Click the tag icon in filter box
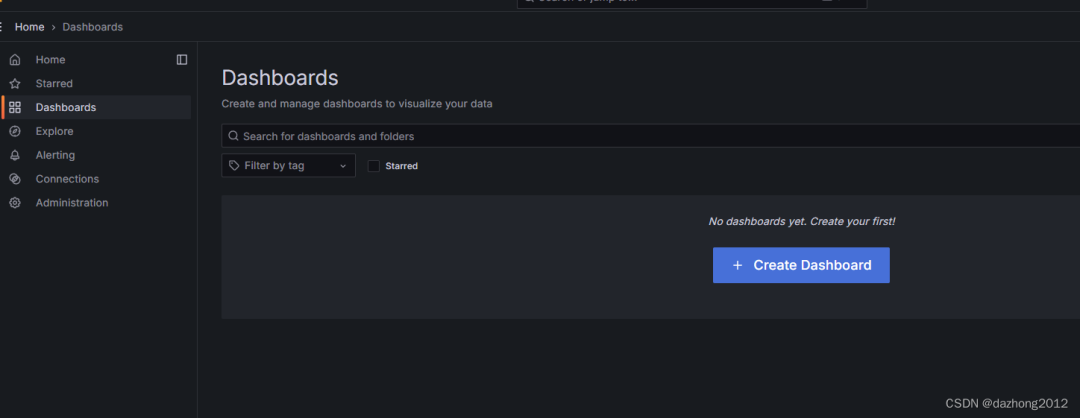Image resolution: width=1080 pixels, height=418 pixels. pyautogui.click(x=234, y=165)
